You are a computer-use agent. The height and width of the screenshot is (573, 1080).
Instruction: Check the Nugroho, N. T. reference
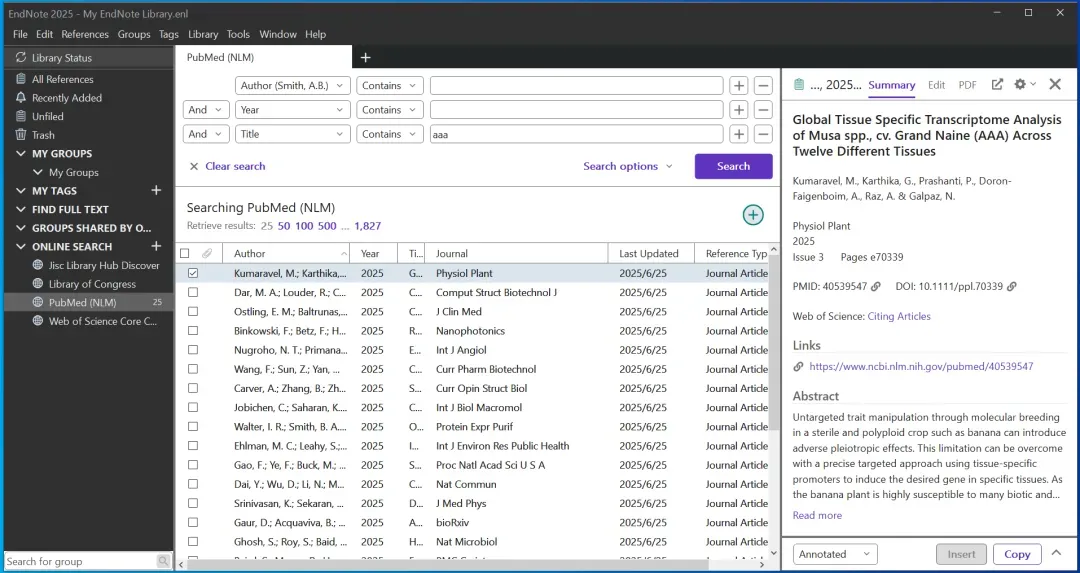tap(193, 350)
